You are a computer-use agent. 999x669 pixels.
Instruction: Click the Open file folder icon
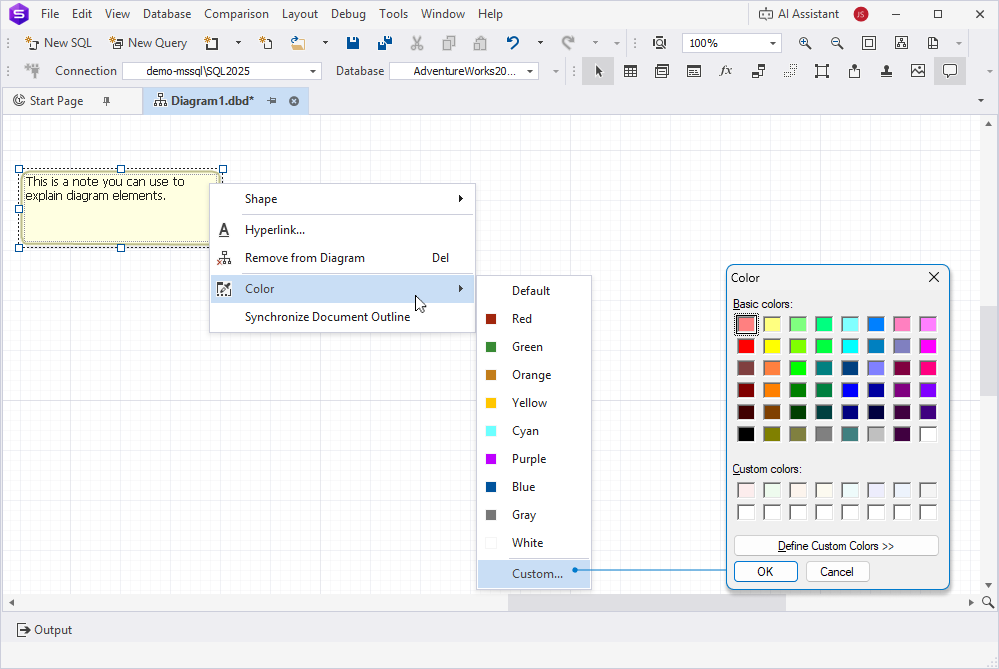298,43
